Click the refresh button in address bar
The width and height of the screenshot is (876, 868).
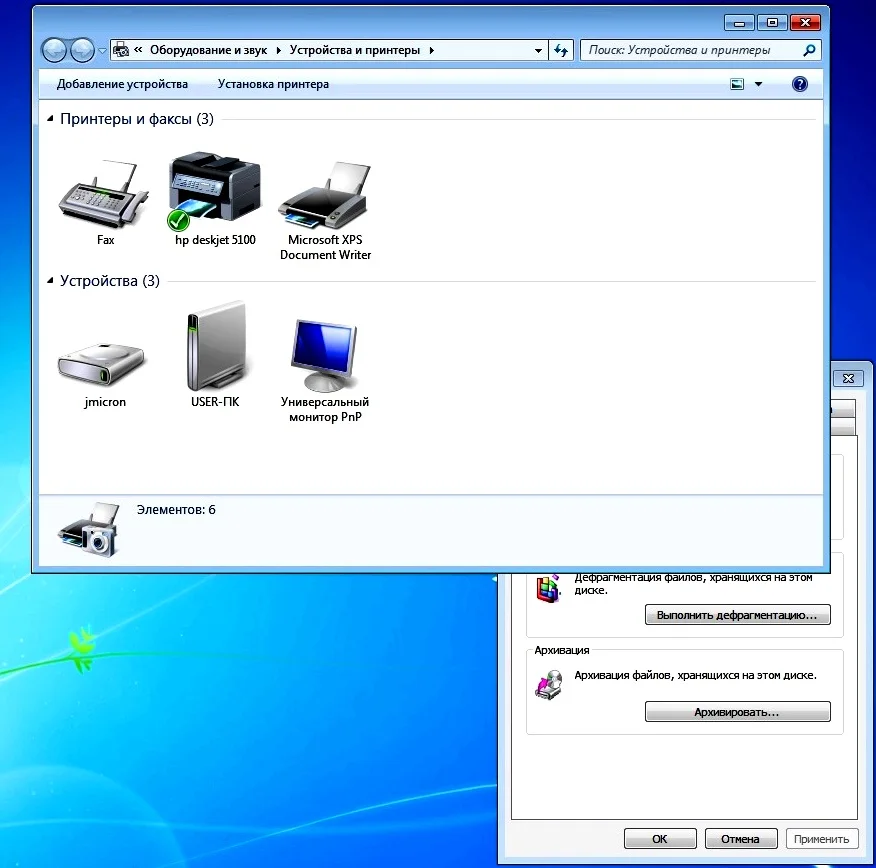tap(561, 51)
